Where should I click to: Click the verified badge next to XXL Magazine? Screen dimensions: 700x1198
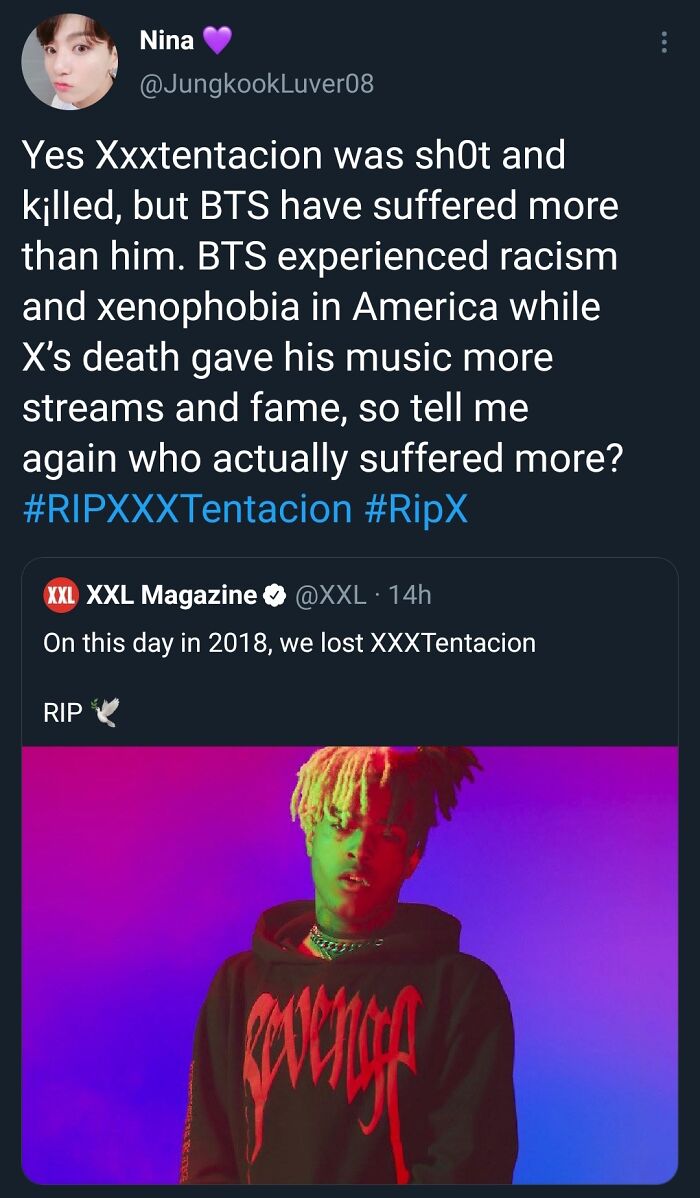click(x=277, y=595)
